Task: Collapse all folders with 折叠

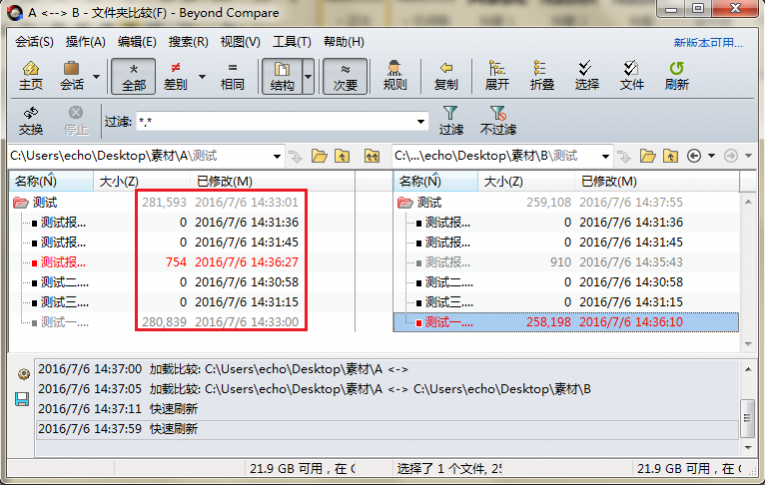Action: (x=542, y=76)
